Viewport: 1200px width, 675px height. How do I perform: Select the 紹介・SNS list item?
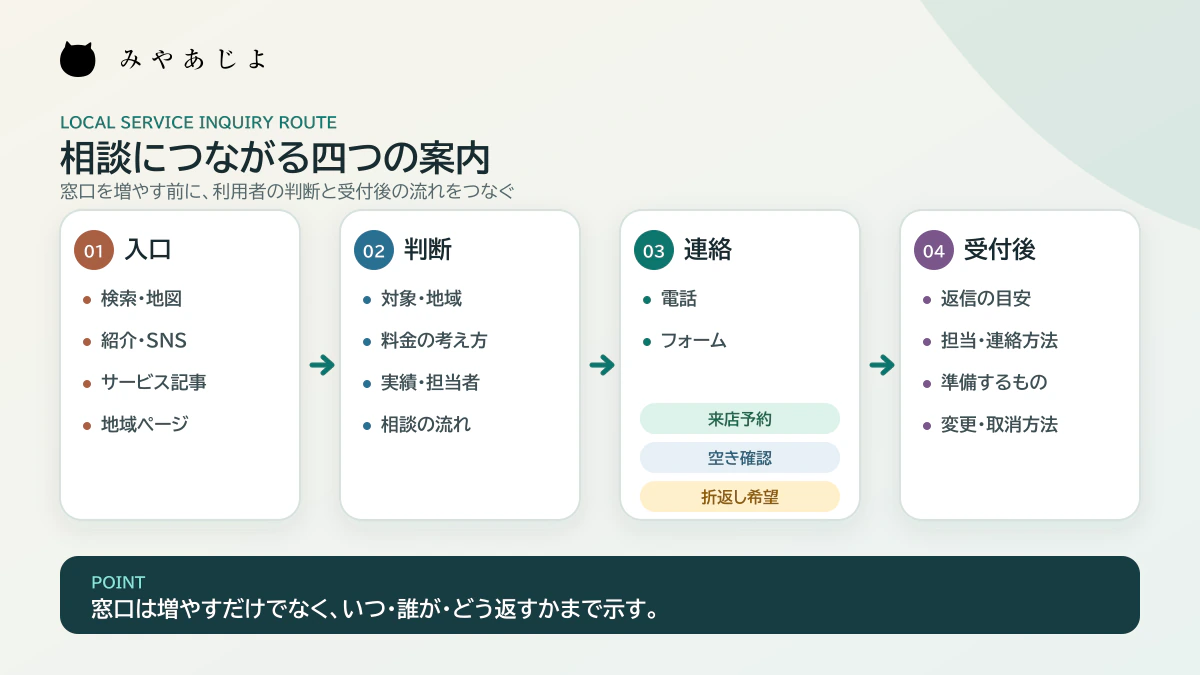tap(134, 340)
